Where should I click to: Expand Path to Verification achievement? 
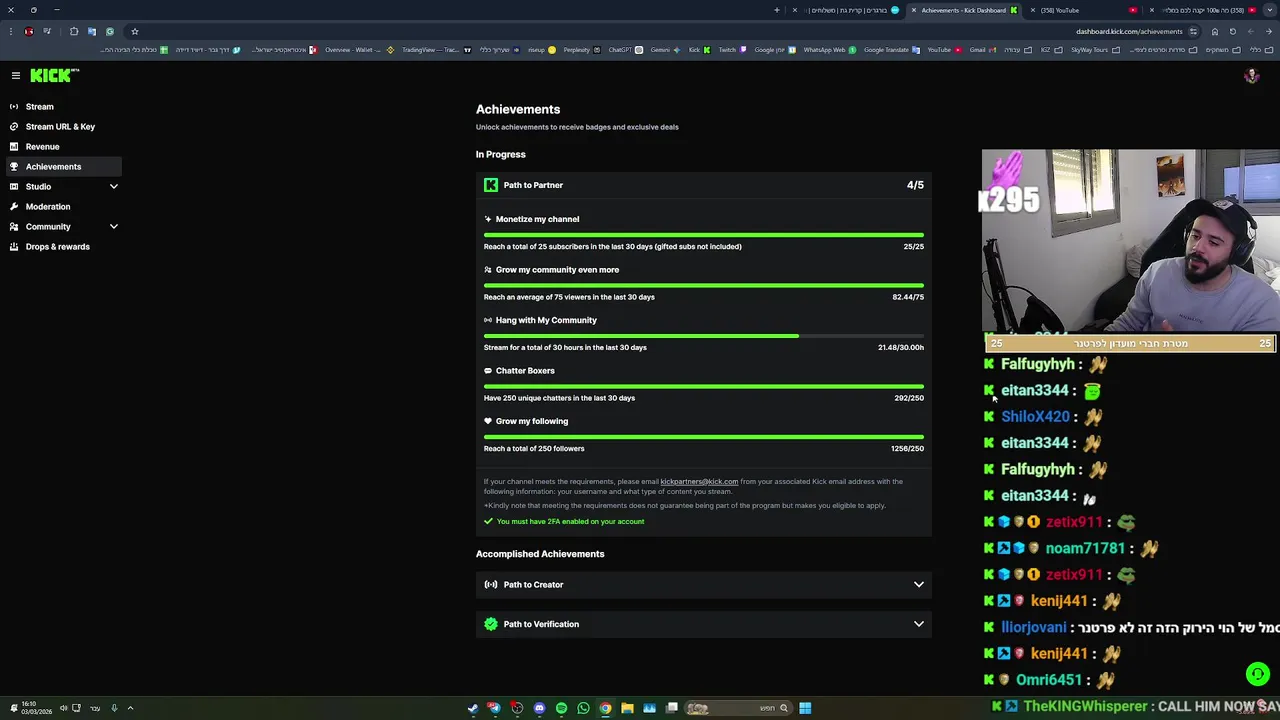click(x=703, y=624)
